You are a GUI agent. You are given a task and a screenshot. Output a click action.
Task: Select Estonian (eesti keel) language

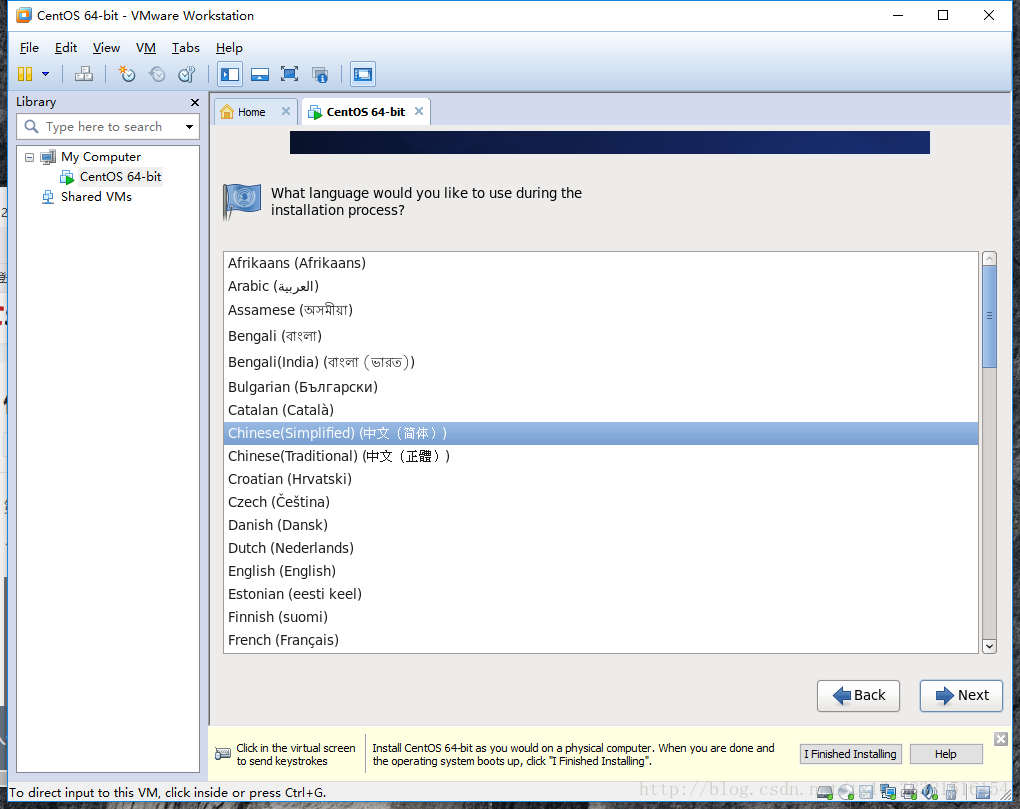(x=600, y=594)
